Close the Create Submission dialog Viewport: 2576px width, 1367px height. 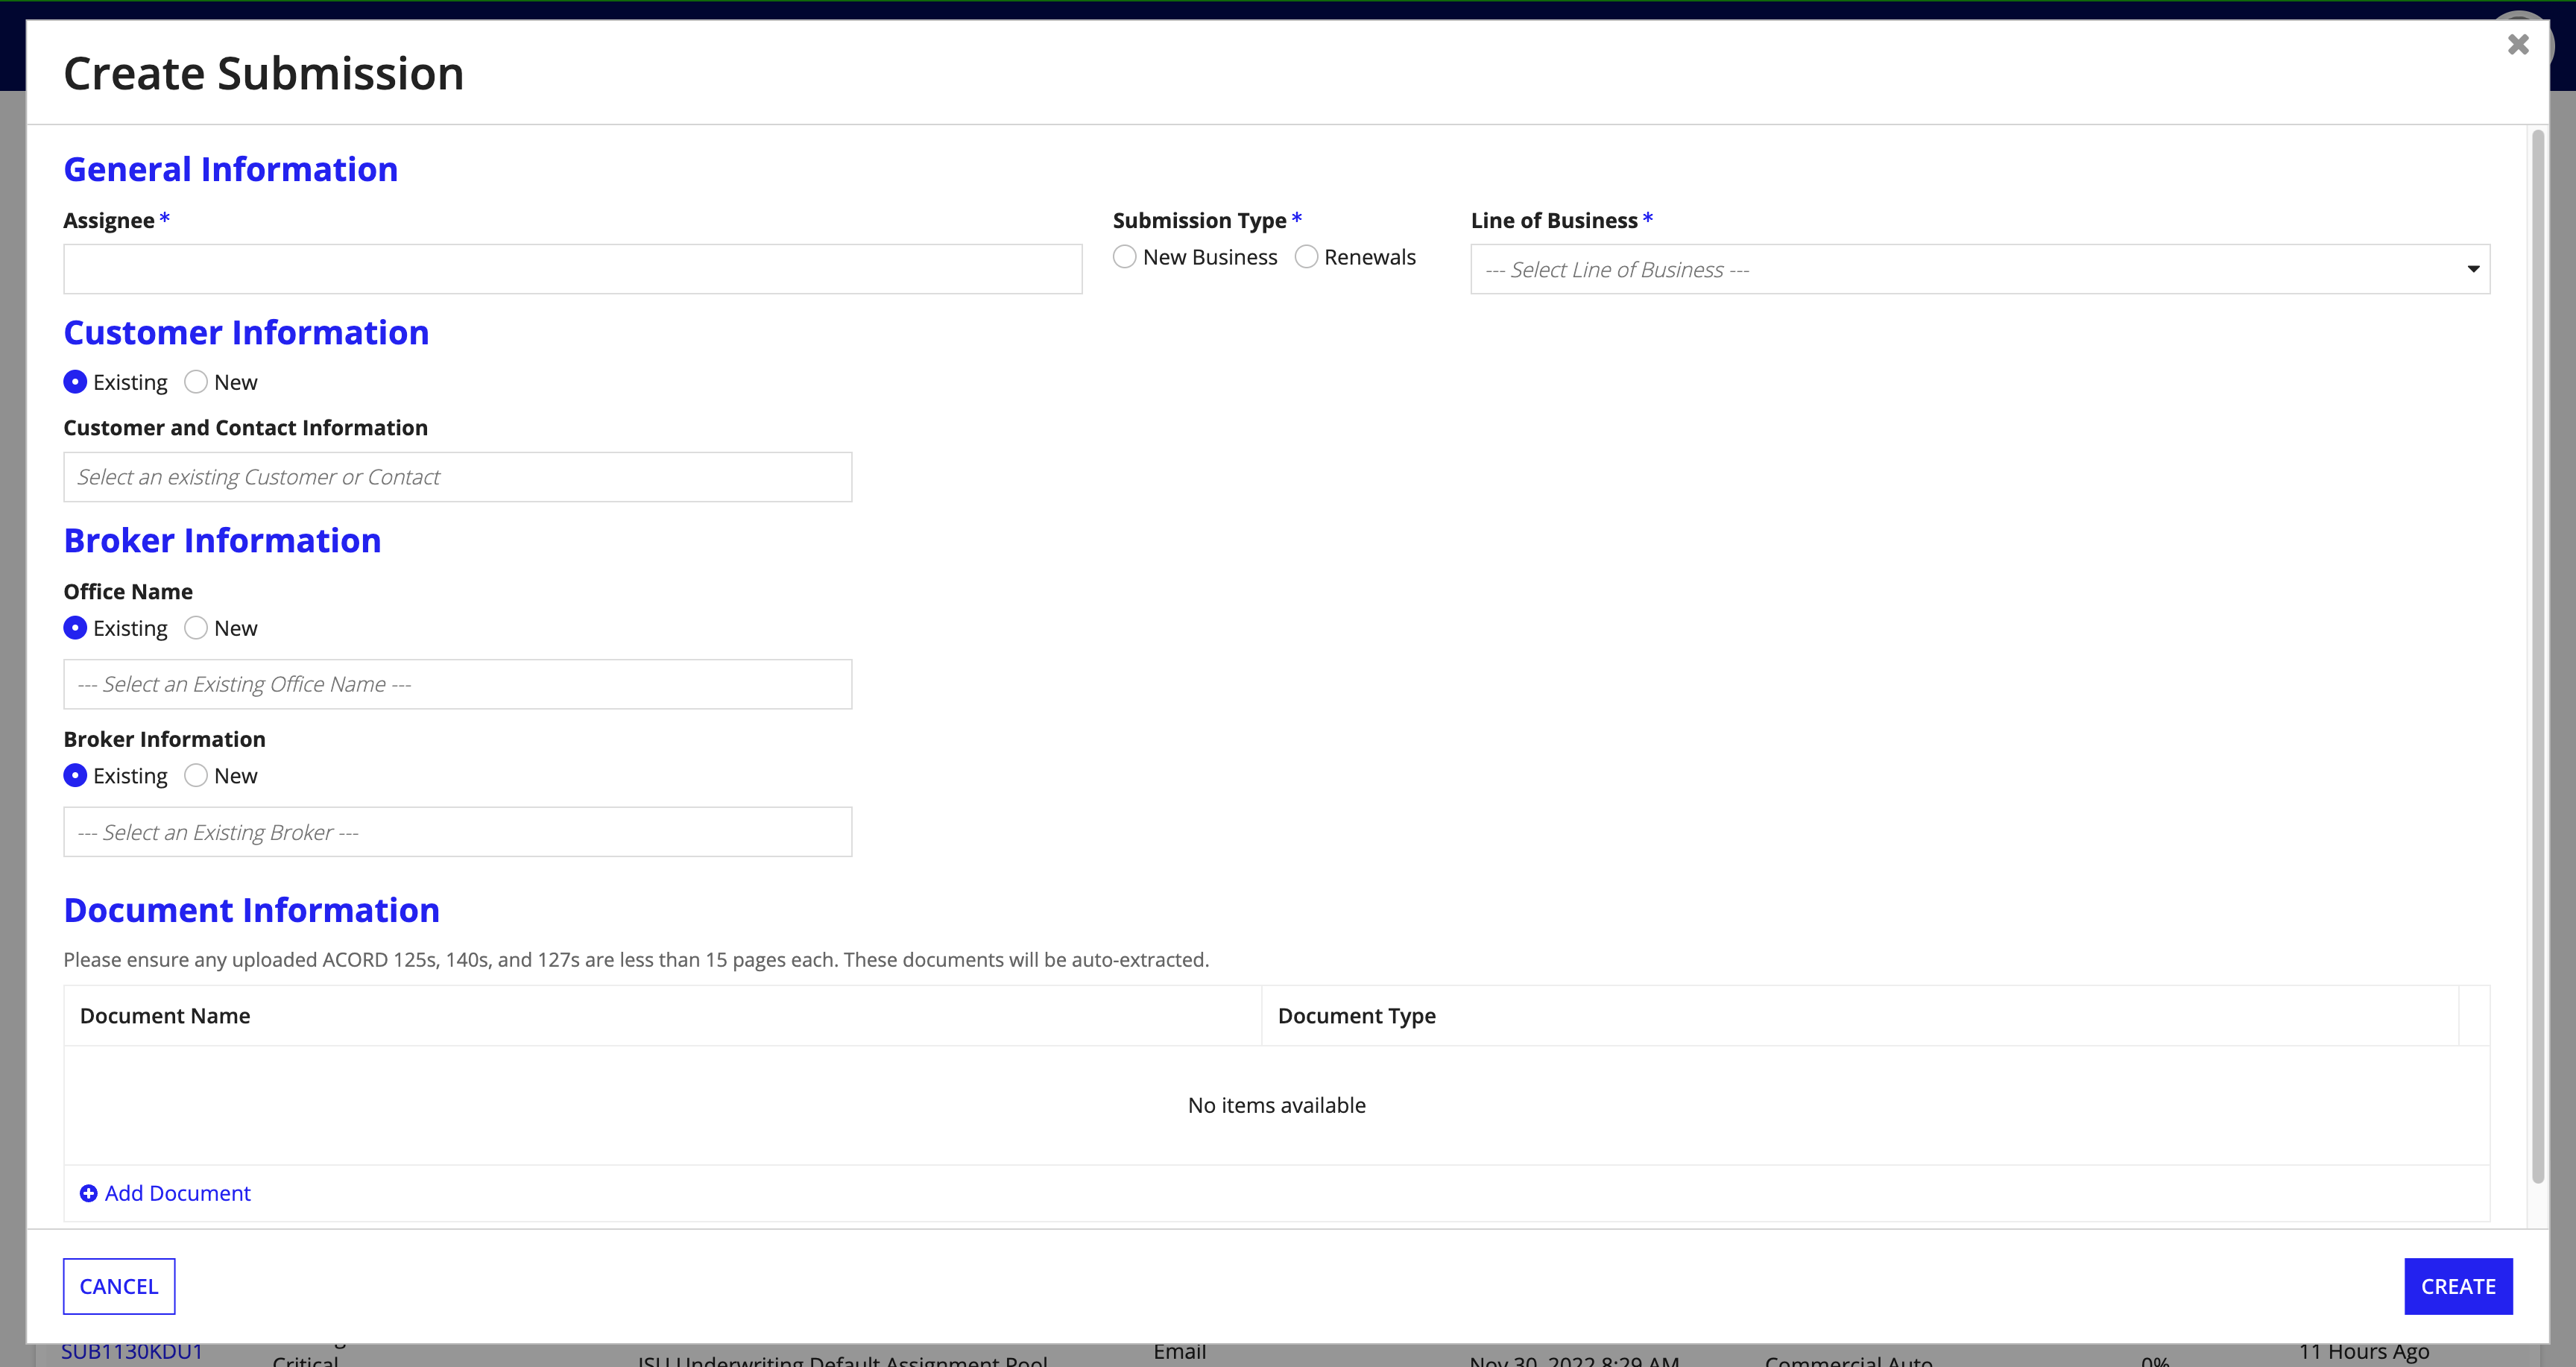coord(2518,44)
